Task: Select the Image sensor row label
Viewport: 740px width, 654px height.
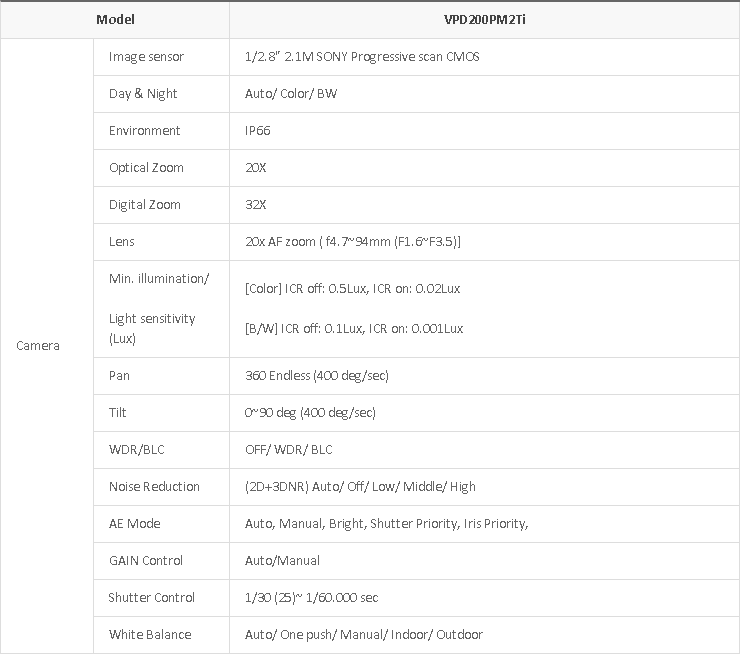Action: pyautogui.click(x=146, y=57)
